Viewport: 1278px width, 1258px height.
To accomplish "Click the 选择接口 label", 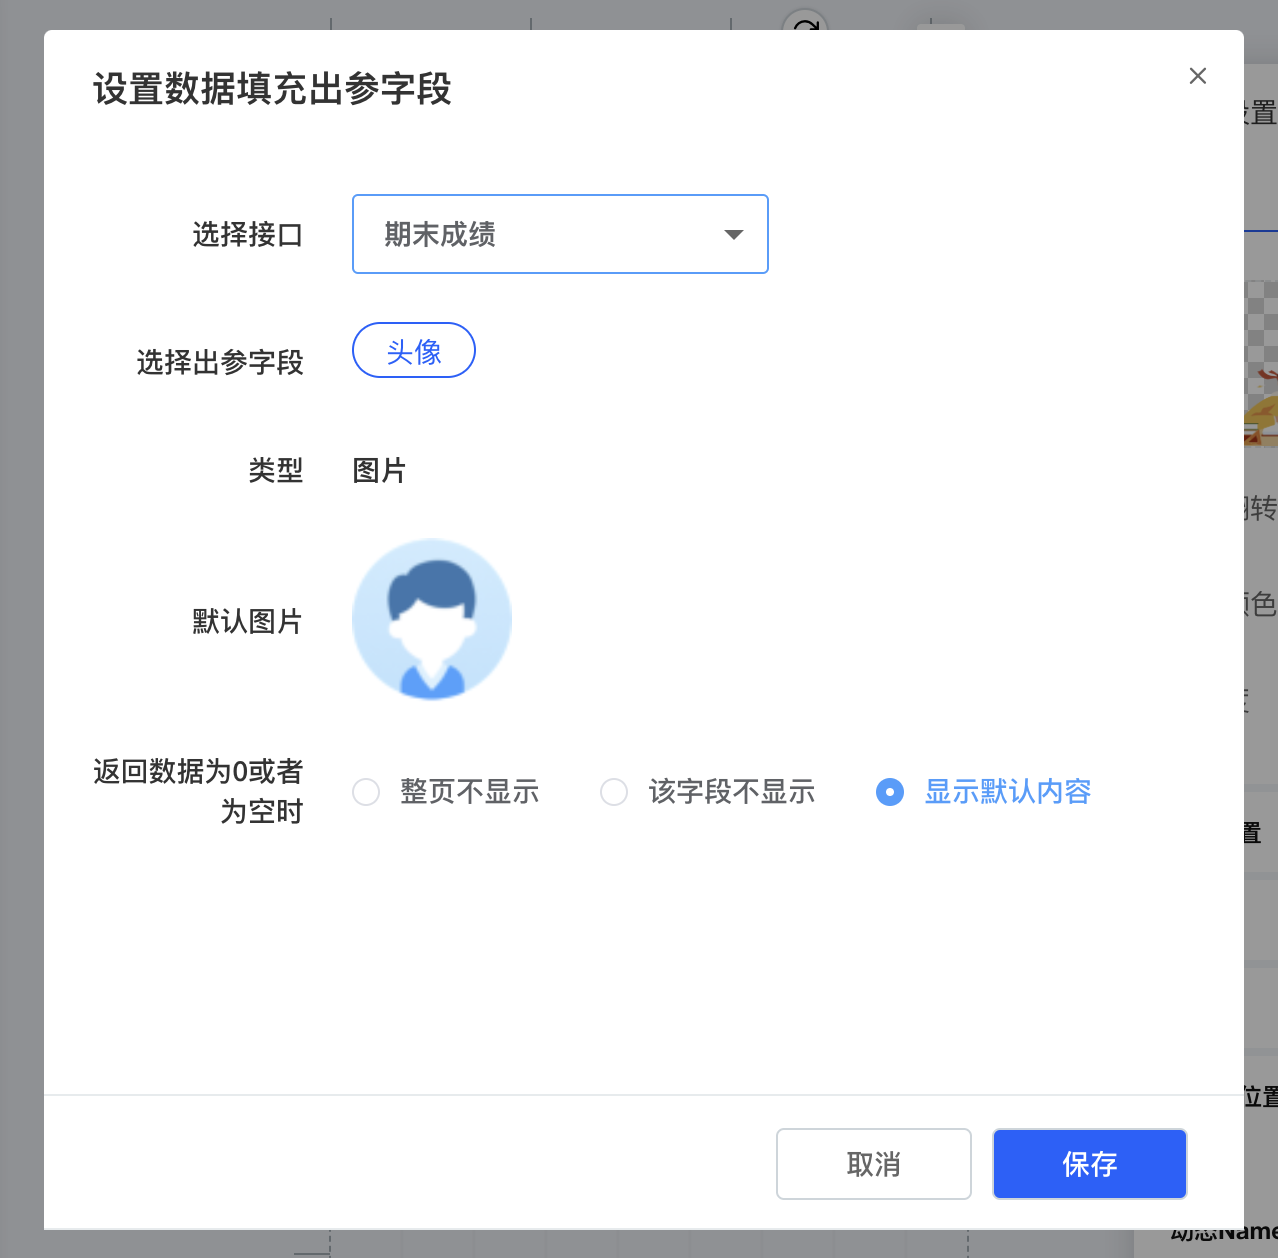I will pyautogui.click(x=248, y=235).
